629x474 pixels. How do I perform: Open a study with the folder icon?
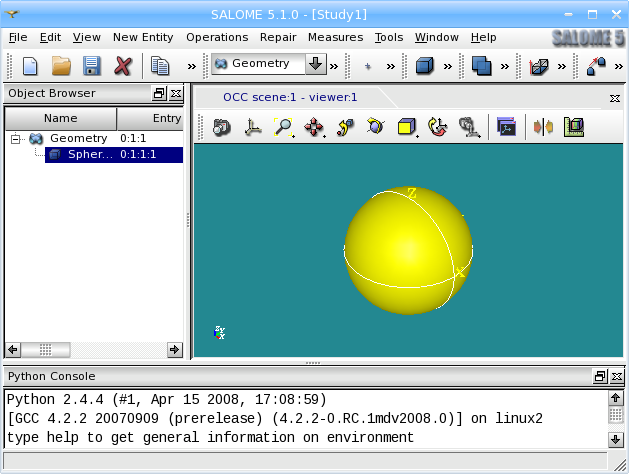(x=61, y=66)
